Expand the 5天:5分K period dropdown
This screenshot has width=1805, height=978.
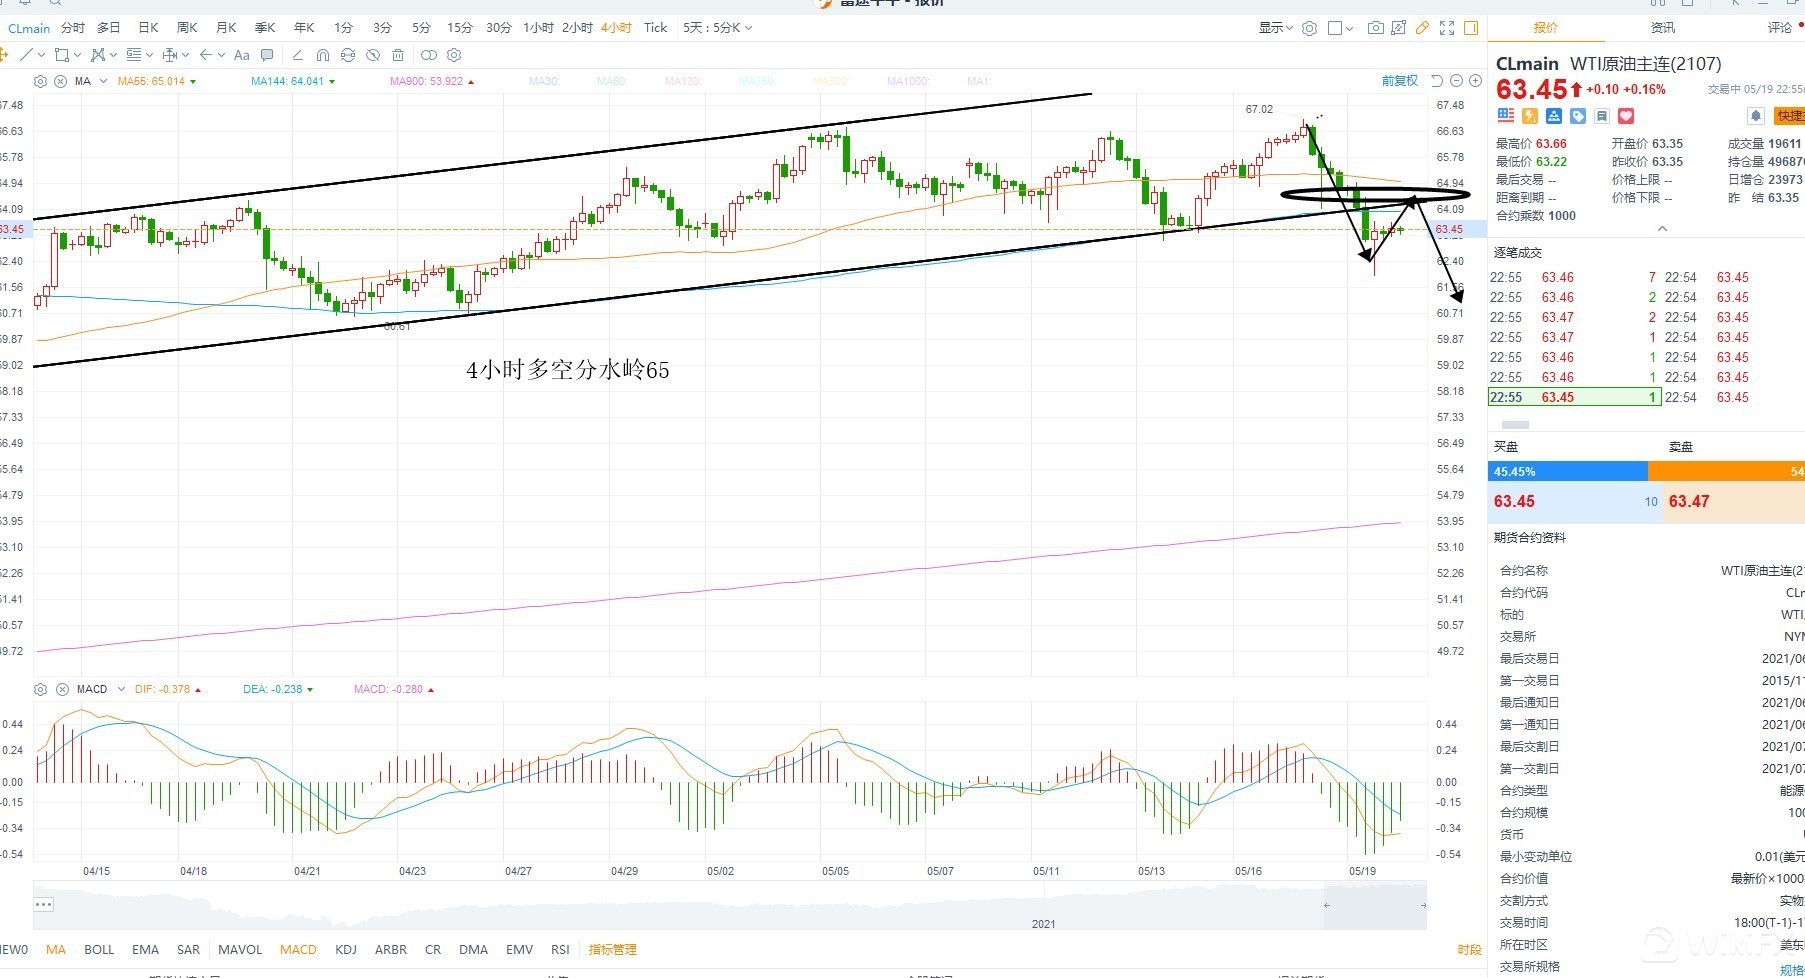tap(717, 28)
